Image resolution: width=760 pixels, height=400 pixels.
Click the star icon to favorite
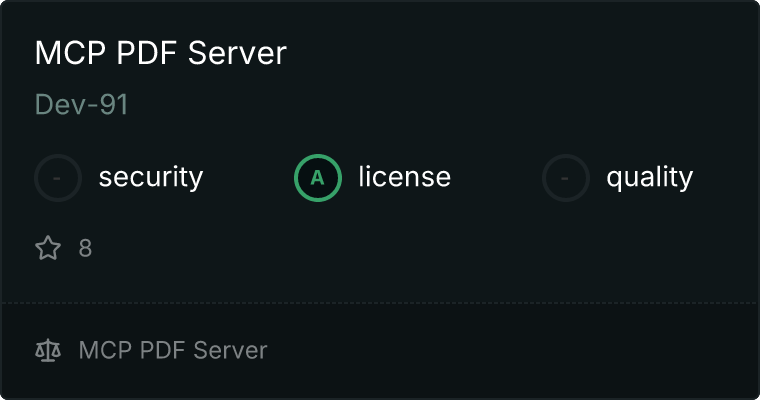pyautogui.click(x=48, y=248)
